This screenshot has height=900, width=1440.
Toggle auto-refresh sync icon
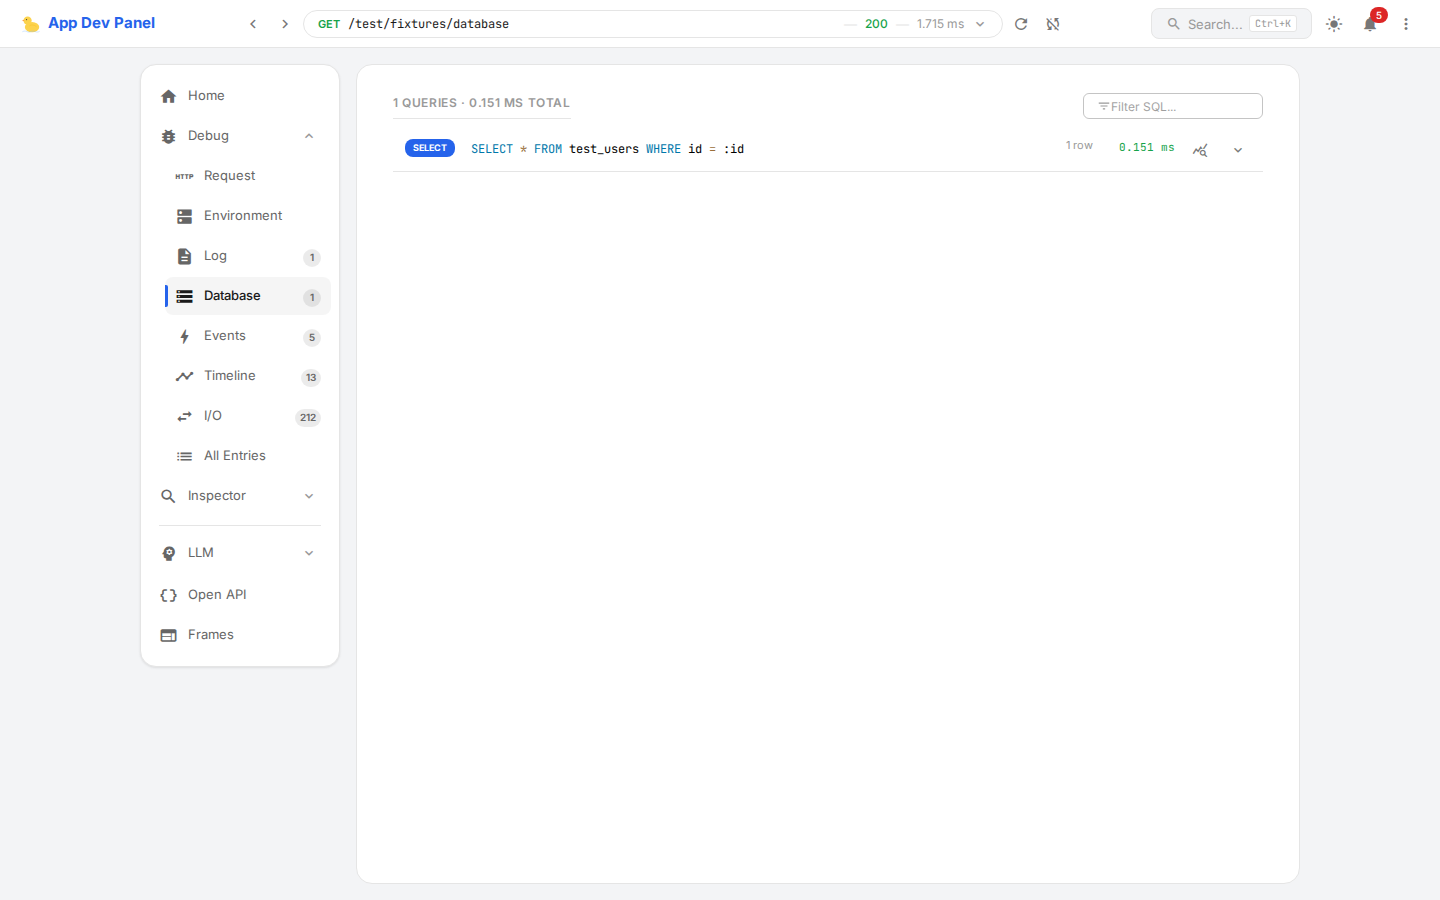pyautogui.click(x=1053, y=24)
